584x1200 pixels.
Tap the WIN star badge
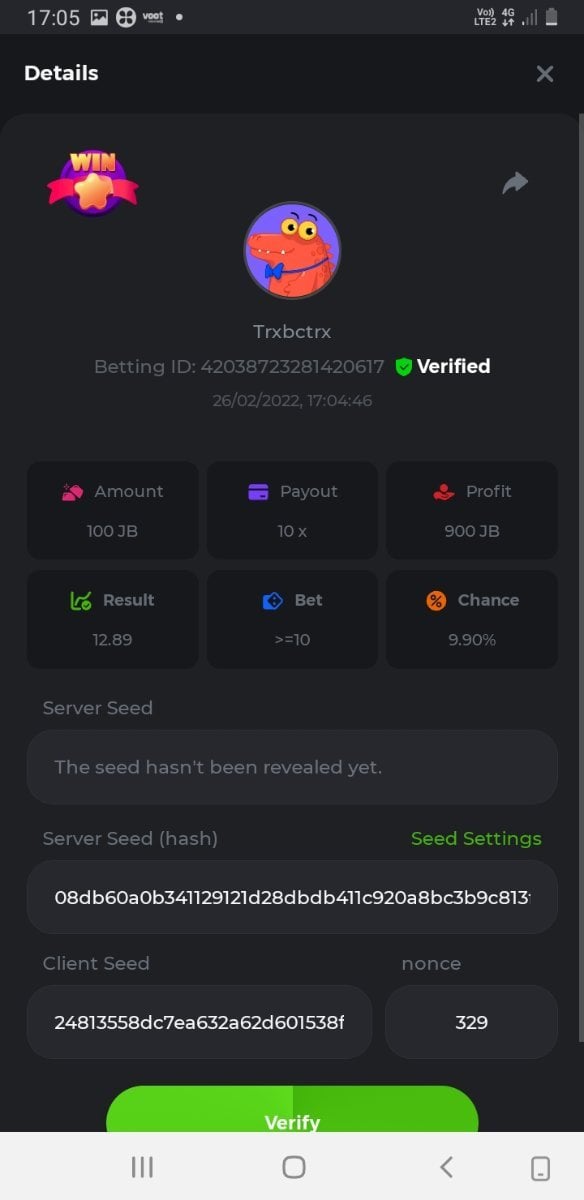tap(93, 183)
